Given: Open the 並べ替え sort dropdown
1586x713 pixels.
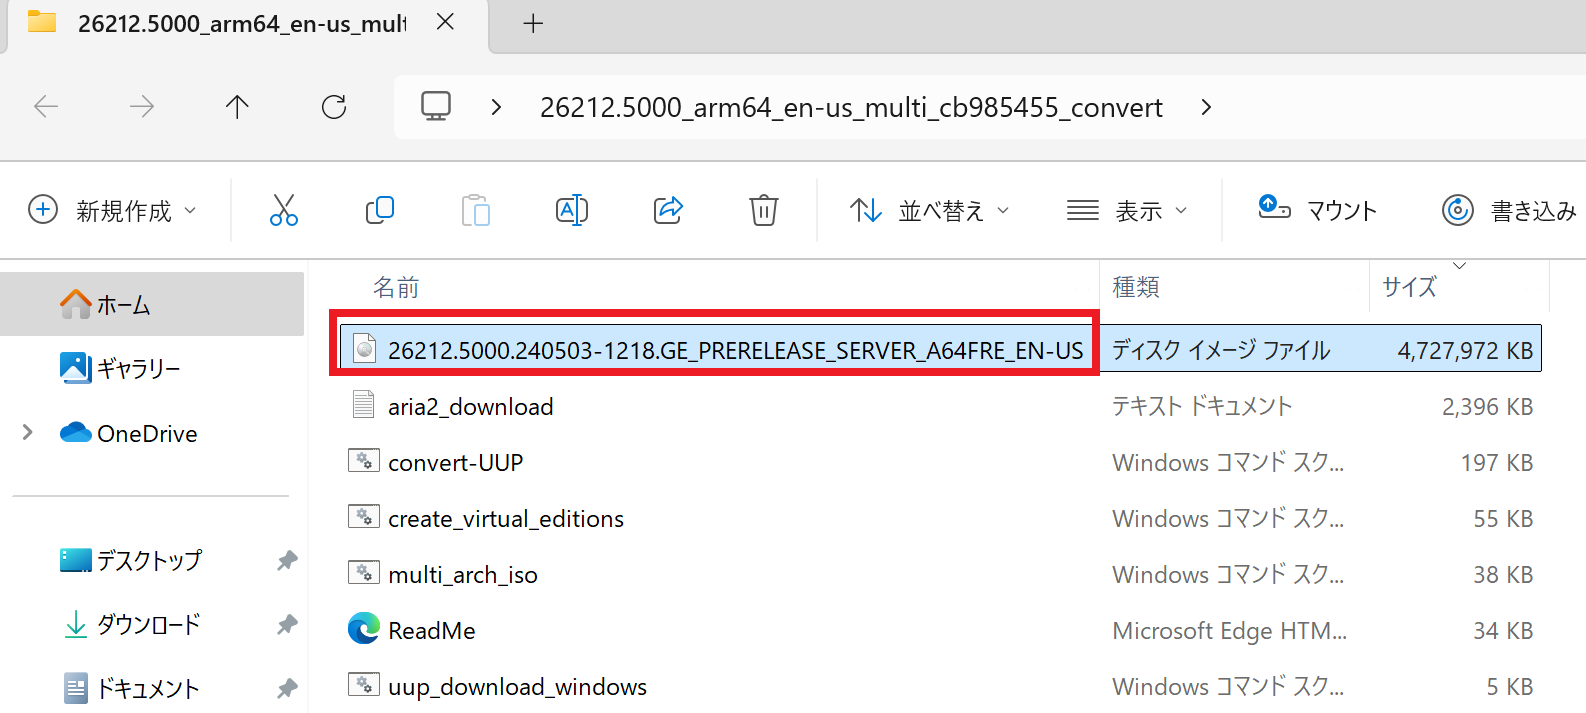Looking at the screenshot, I should (930, 210).
